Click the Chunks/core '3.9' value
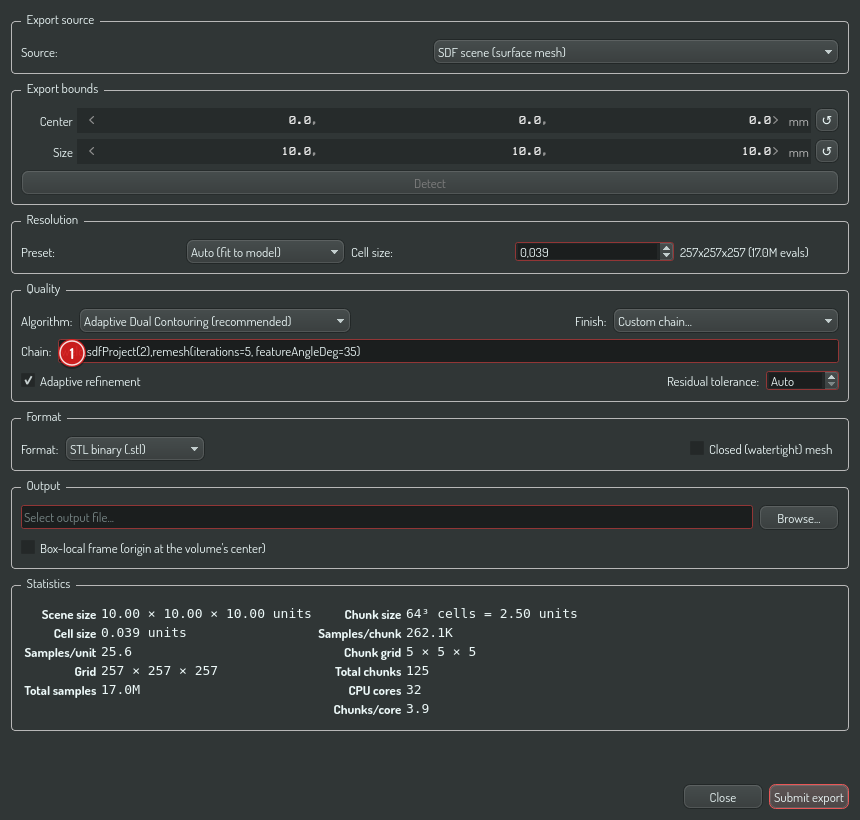Image resolution: width=860 pixels, height=820 pixels. [417, 709]
